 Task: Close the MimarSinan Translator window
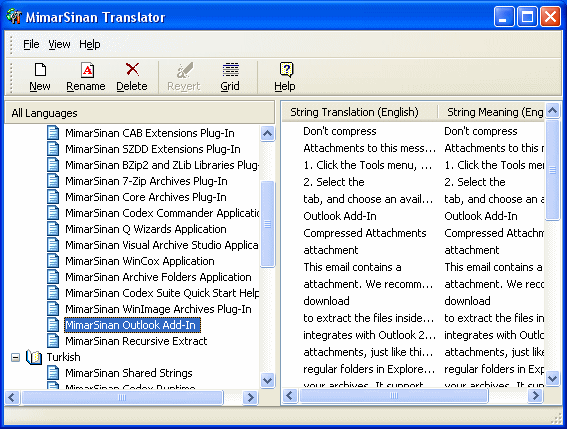click(x=550, y=17)
